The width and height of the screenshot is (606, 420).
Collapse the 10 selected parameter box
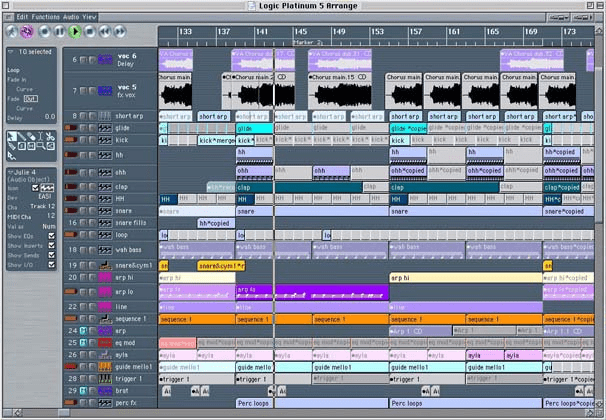11,52
